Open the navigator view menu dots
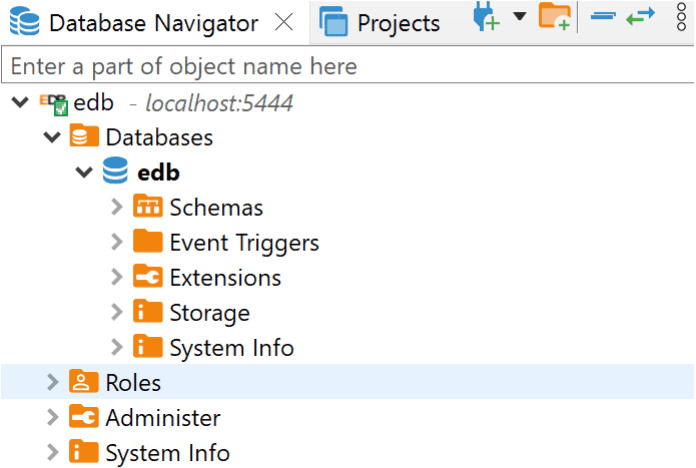 682,18
